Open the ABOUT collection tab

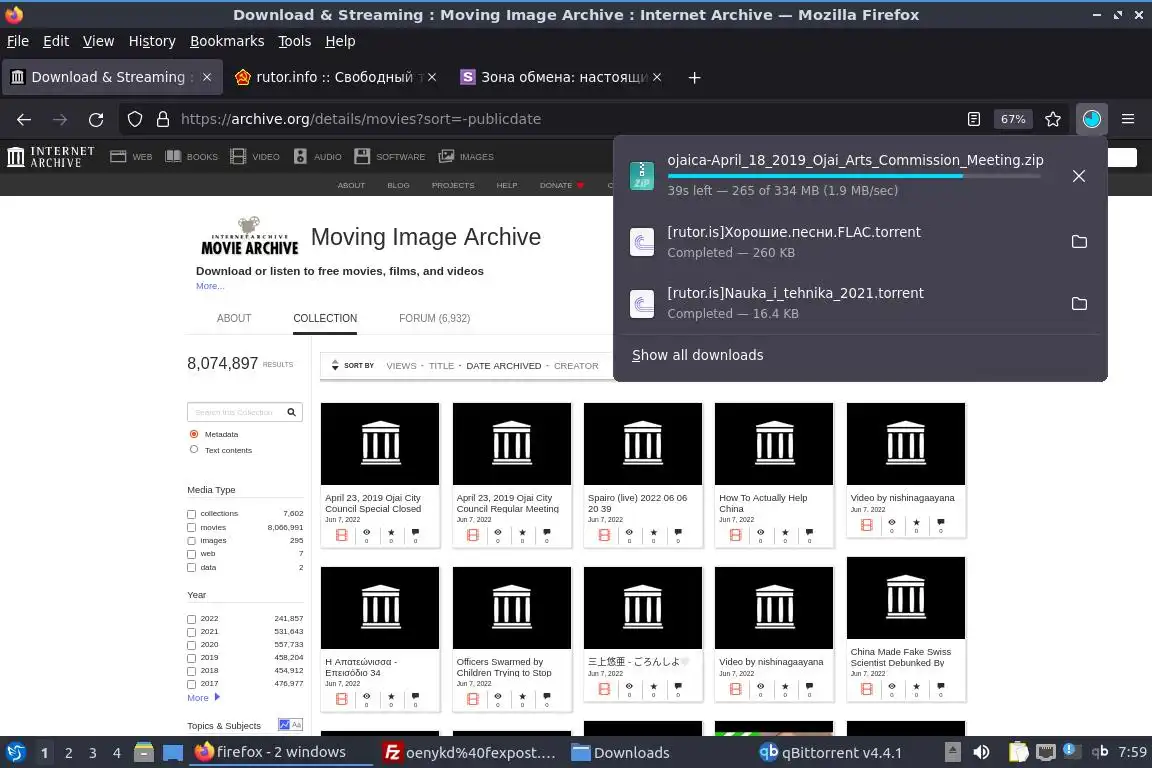click(x=234, y=318)
